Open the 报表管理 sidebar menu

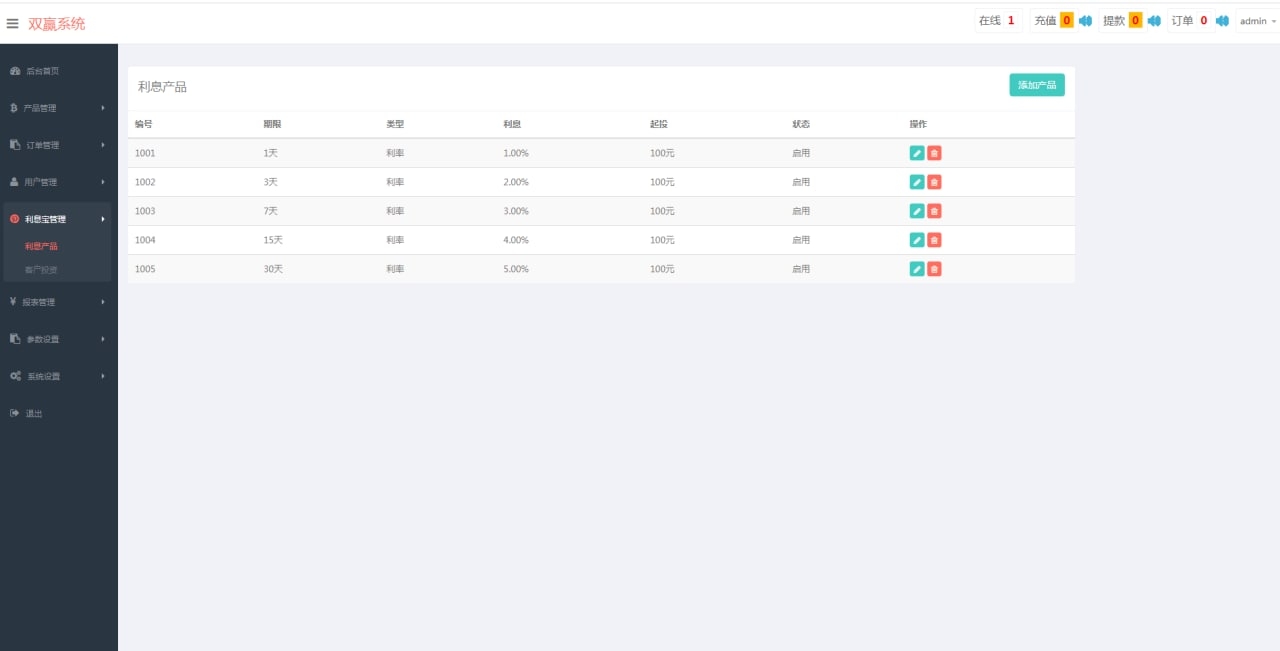58,302
